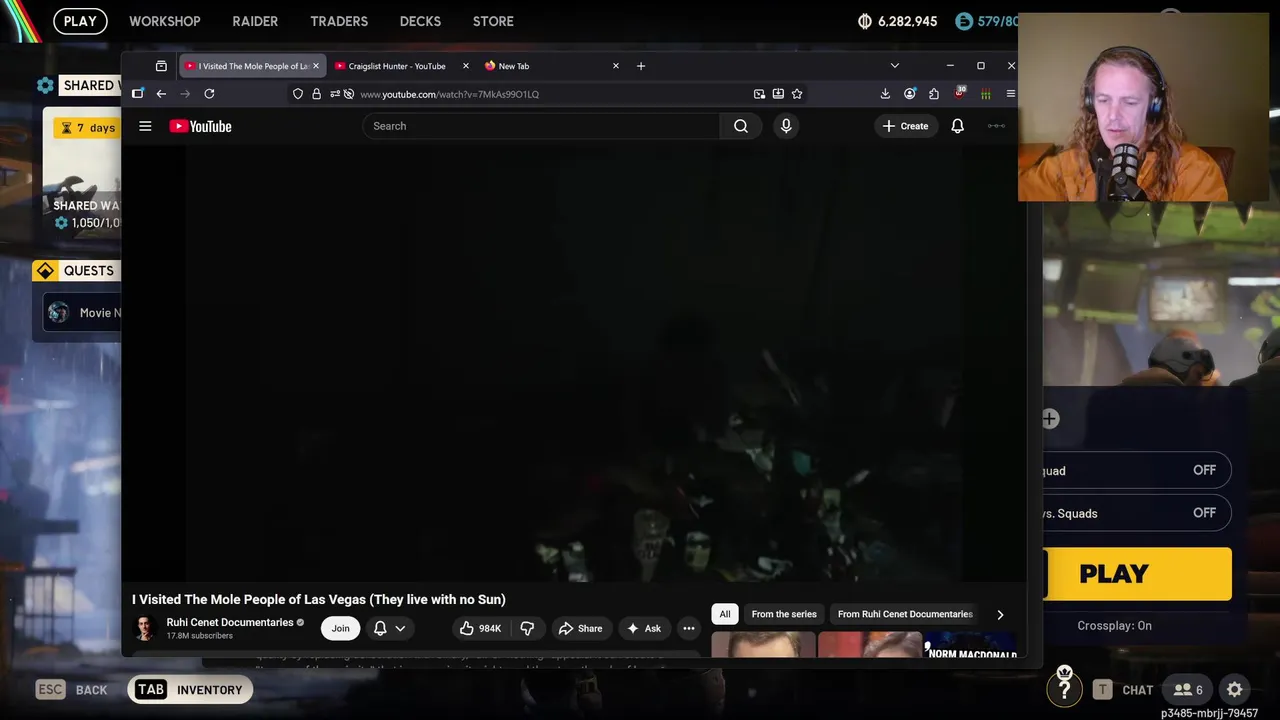This screenshot has height=720, width=1280.
Task: Open browser downloads panel arrow
Action: tap(885, 94)
